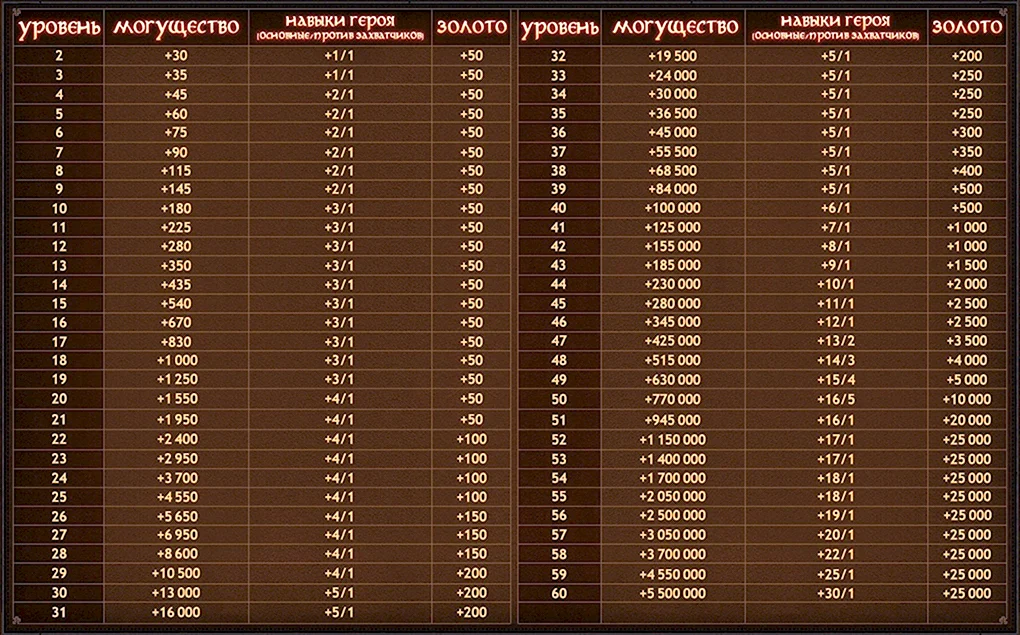Click the skills value +1/1 at level 2

tap(339, 56)
